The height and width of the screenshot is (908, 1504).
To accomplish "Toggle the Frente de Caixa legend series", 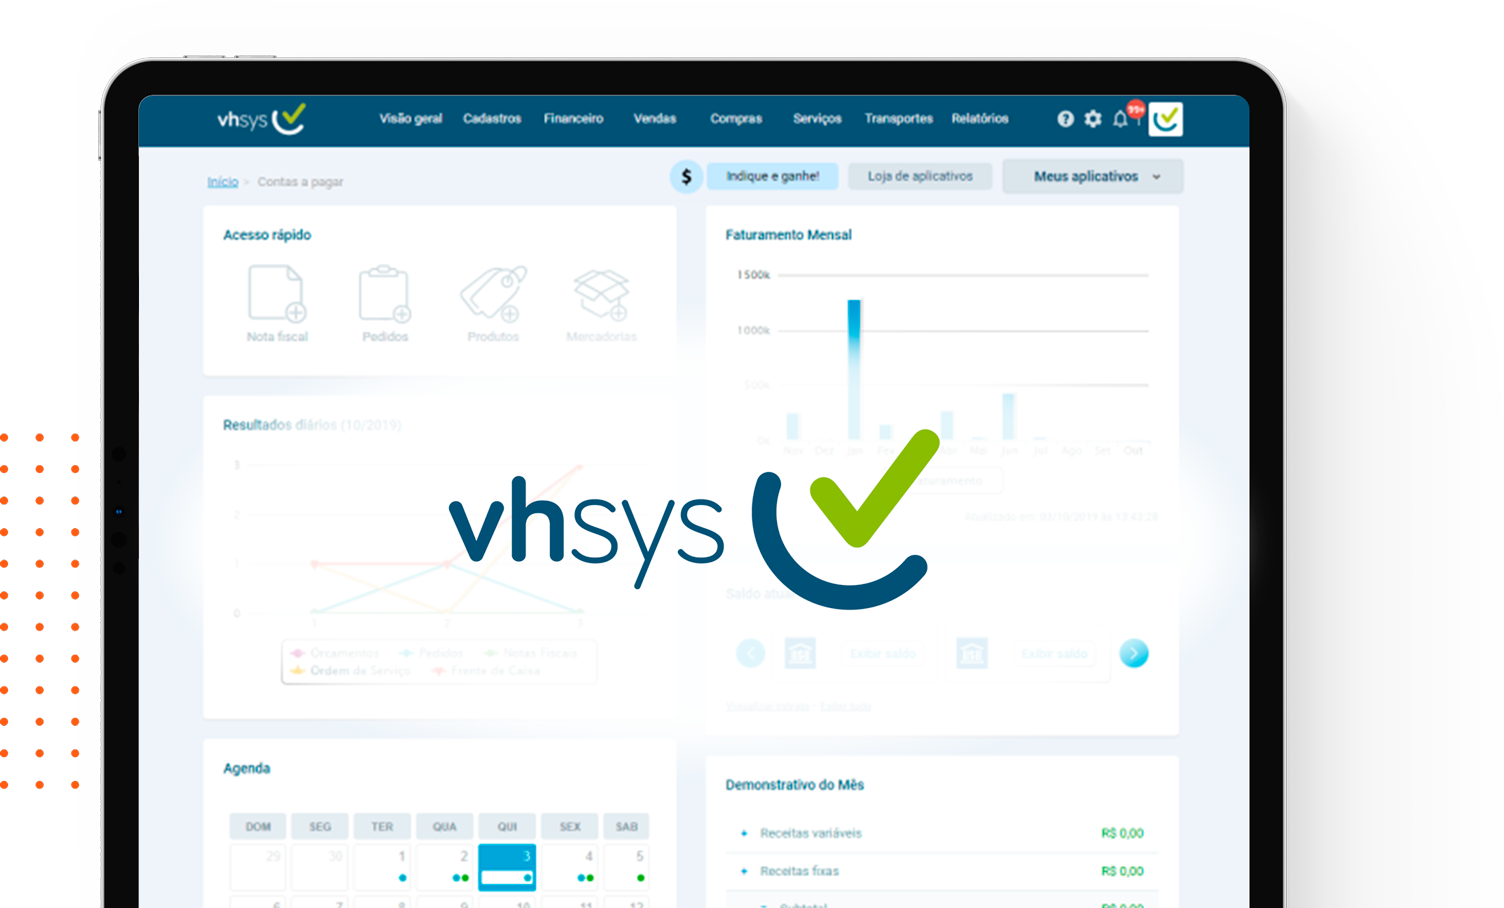I will pos(485,671).
